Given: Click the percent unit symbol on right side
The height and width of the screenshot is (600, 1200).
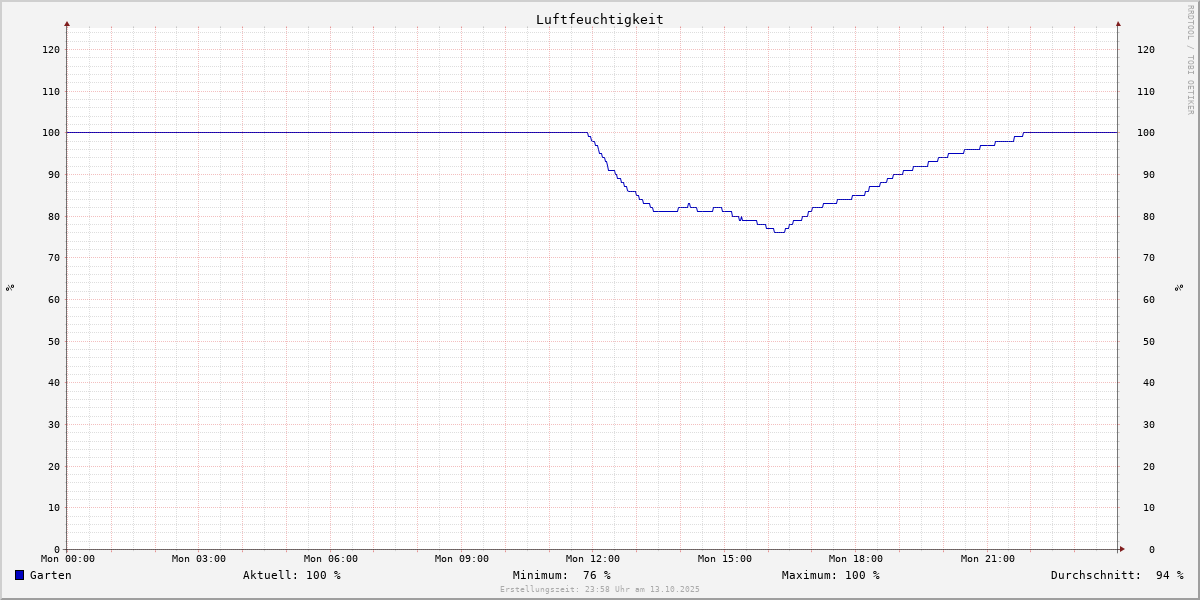Looking at the screenshot, I should click(x=1180, y=287).
